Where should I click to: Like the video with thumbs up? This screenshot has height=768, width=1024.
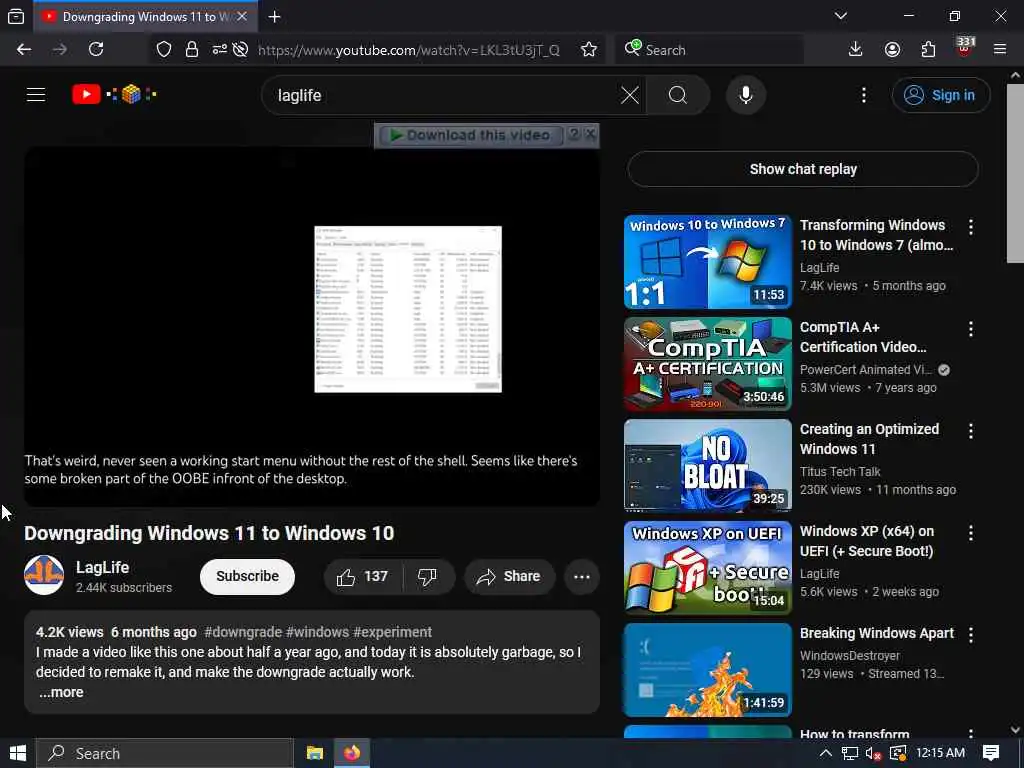[363, 577]
